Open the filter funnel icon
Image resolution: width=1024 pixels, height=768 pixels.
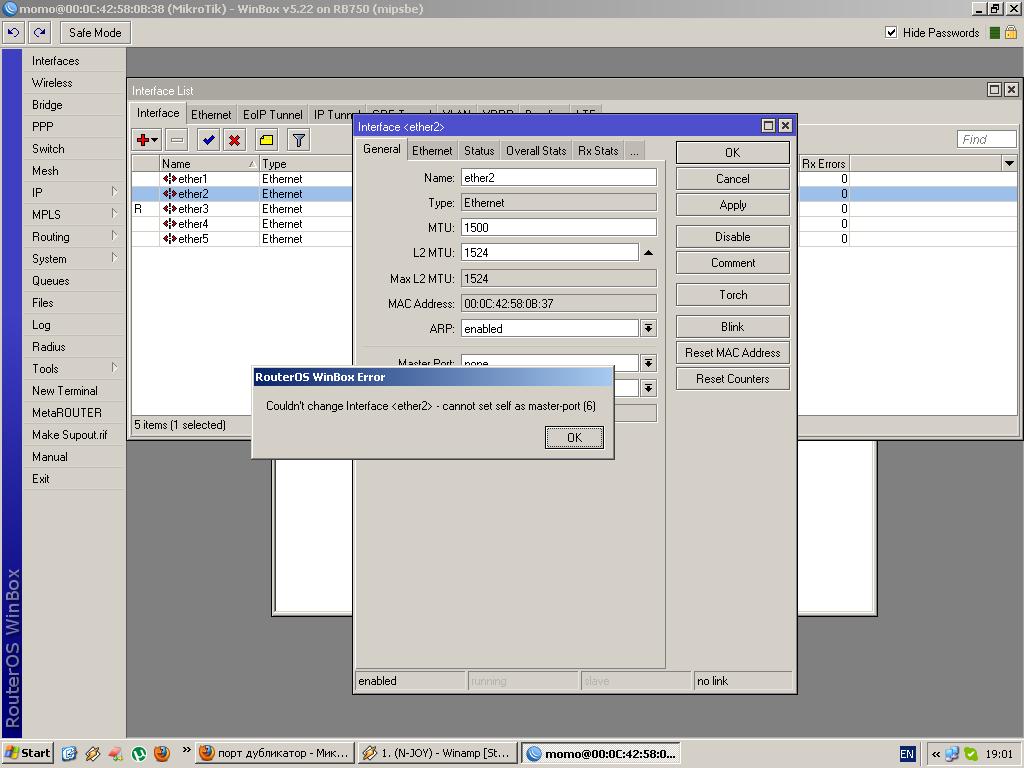click(298, 140)
